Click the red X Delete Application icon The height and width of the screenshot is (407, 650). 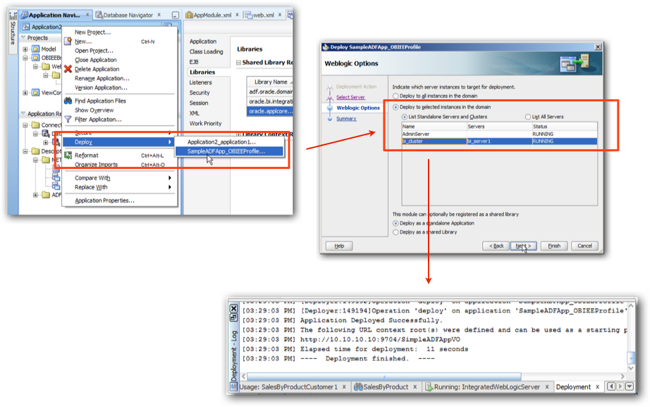[68, 69]
